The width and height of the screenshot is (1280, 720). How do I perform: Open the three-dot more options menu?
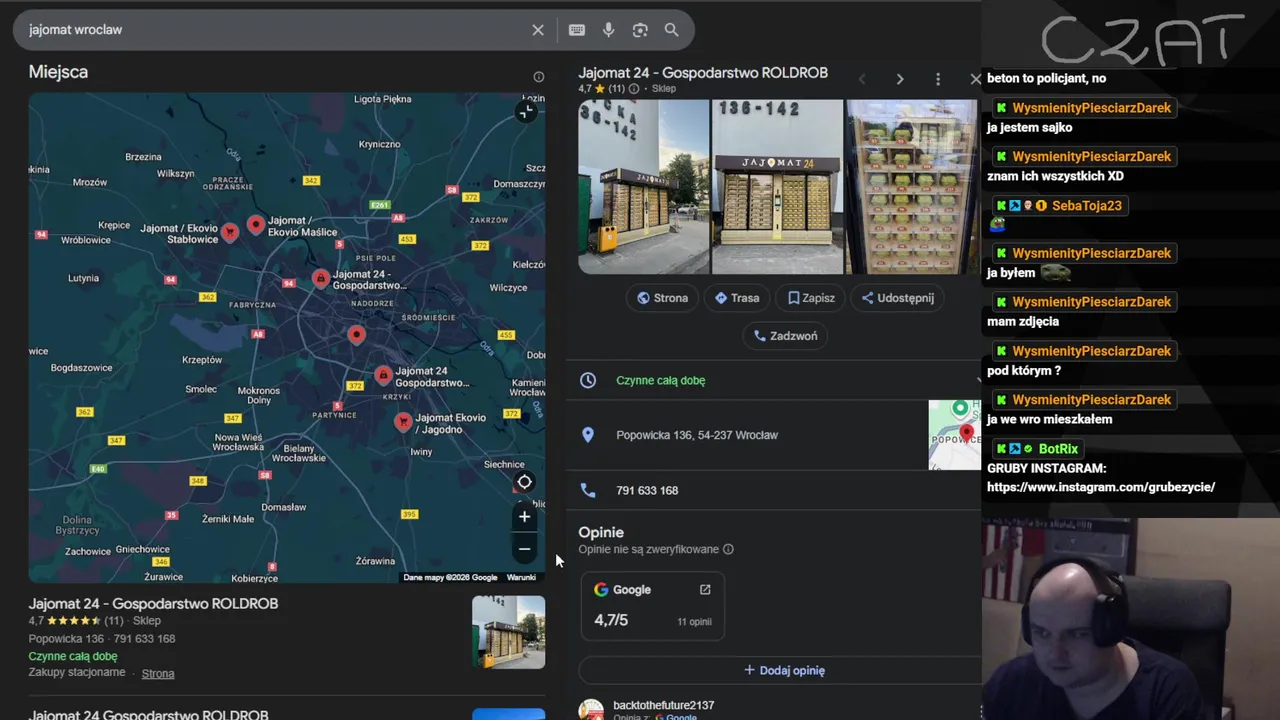pyautogui.click(x=938, y=79)
